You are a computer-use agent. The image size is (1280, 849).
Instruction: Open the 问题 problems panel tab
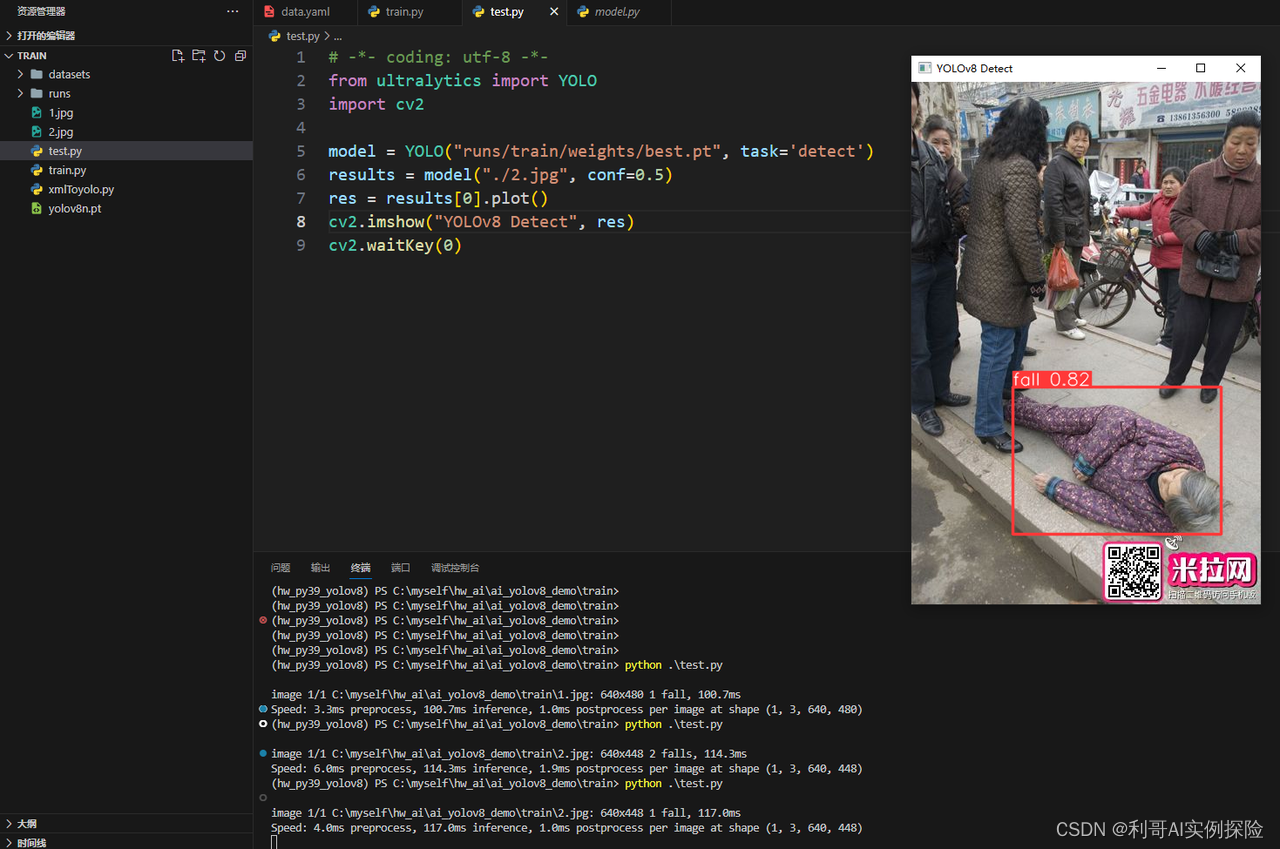point(281,568)
